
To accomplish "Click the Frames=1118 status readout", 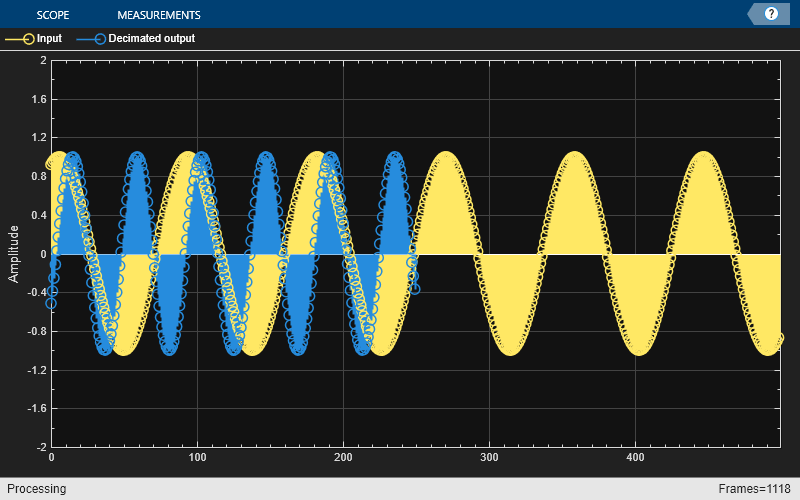I will click(755, 489).
